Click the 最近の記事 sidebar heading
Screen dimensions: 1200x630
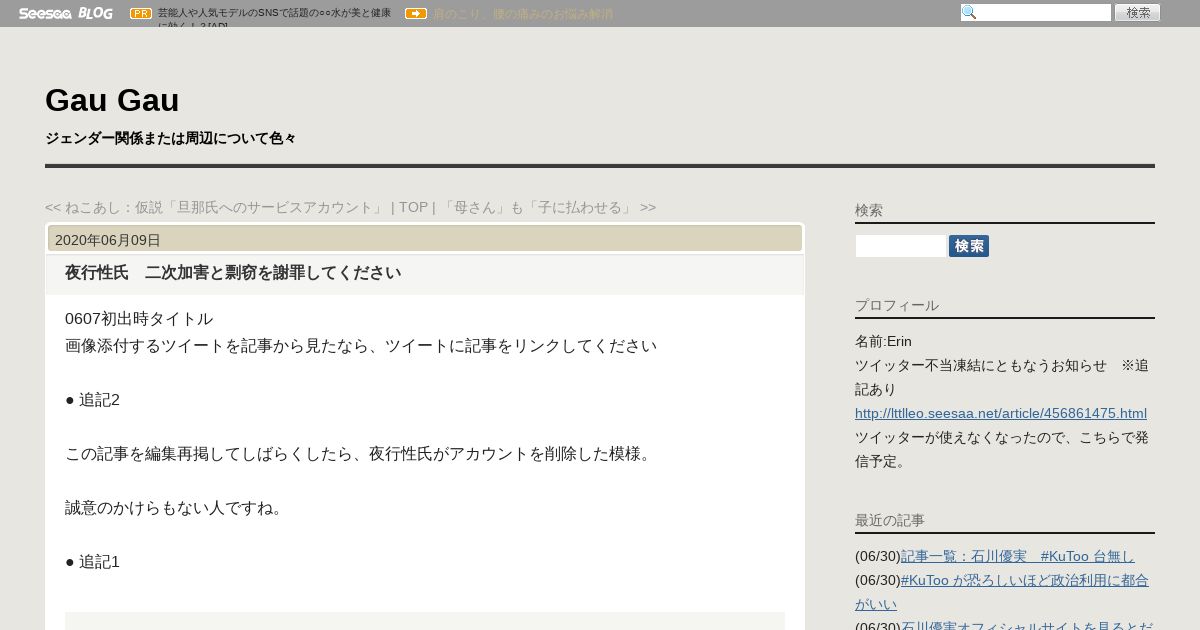(890, 520)
